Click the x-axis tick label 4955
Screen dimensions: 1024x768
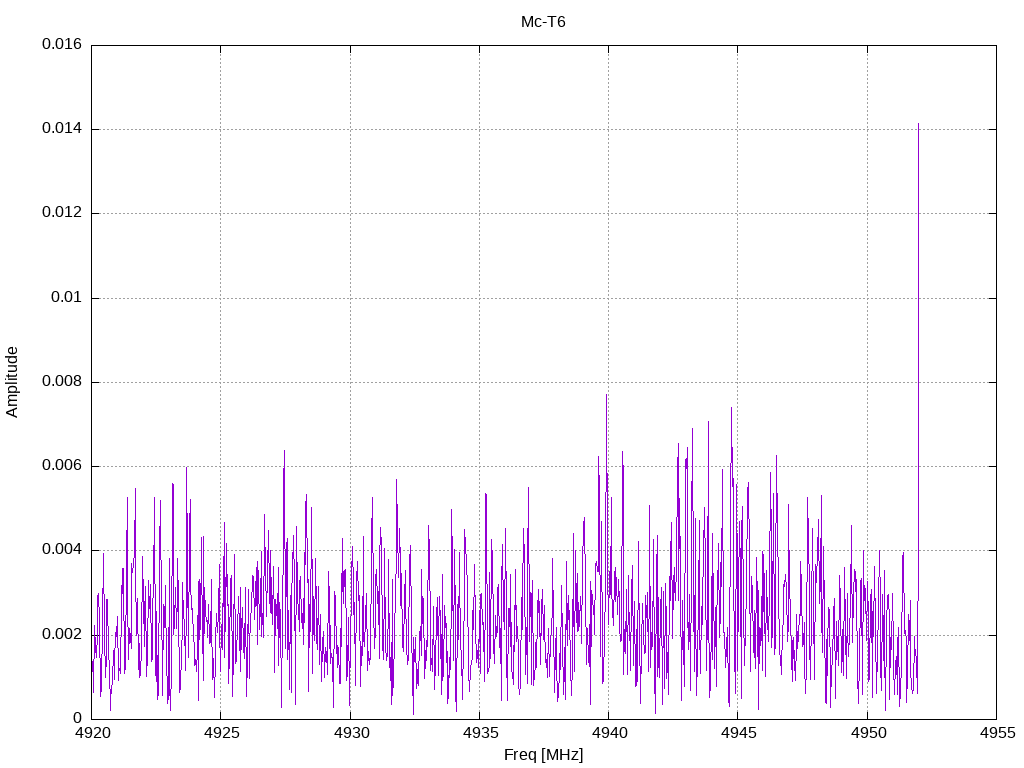996,734
